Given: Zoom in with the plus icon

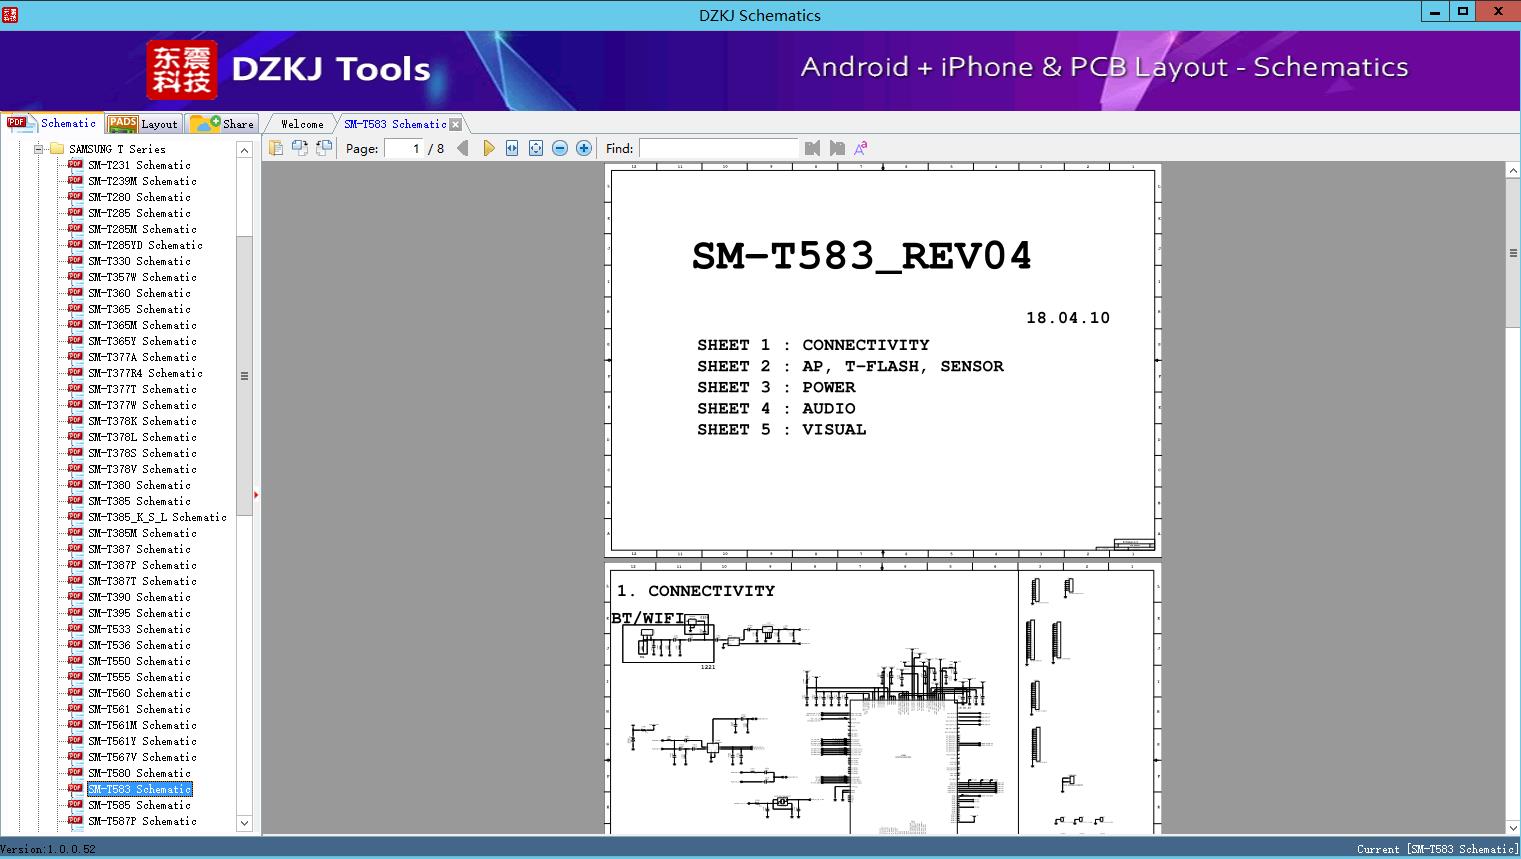Looking at the screenshot, I should coord(584,148).
